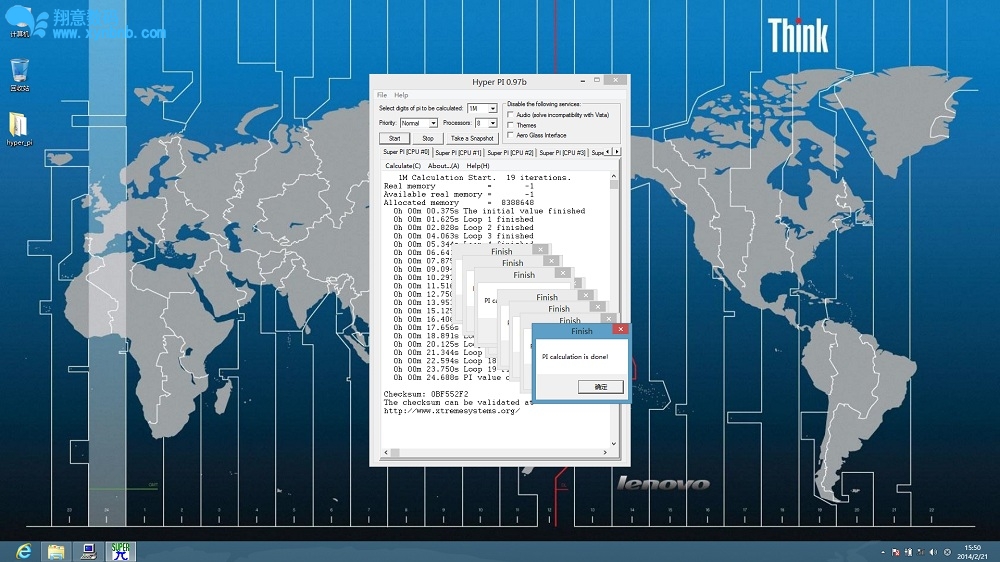Enable the Audio service disable checkbox

[x=511, y=115]
